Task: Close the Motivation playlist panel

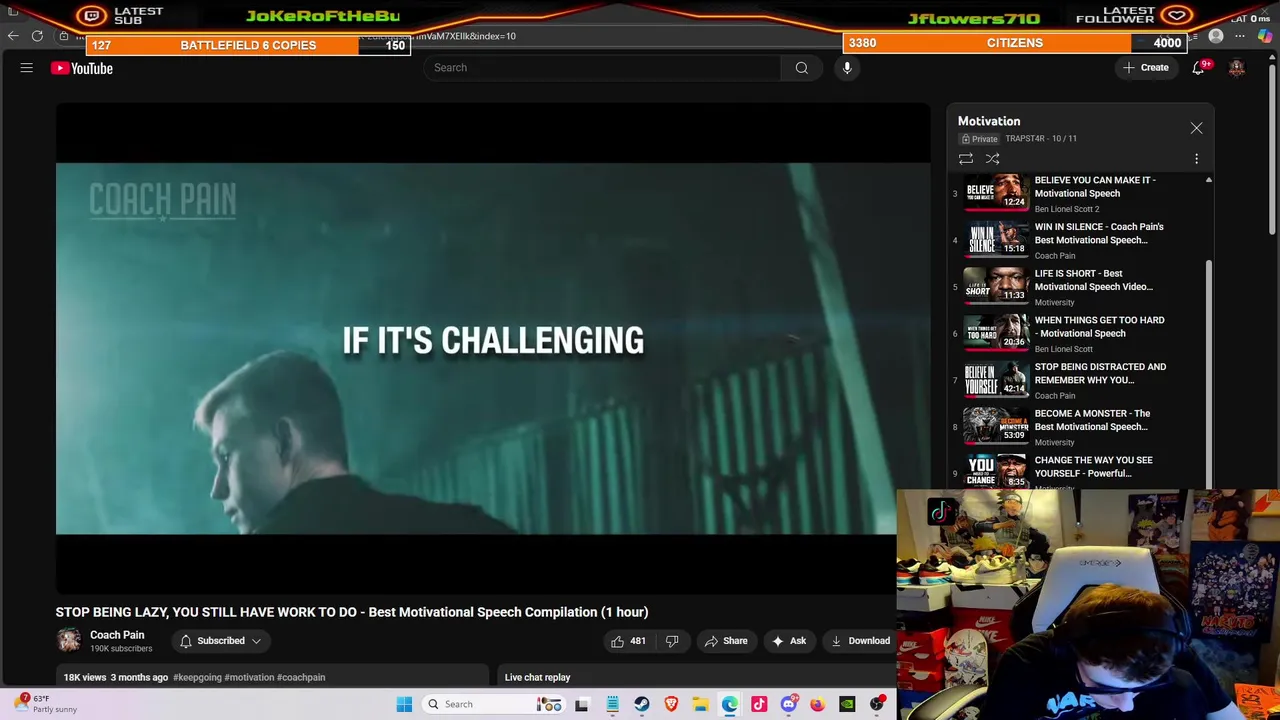Action: tap(1196, 128)
